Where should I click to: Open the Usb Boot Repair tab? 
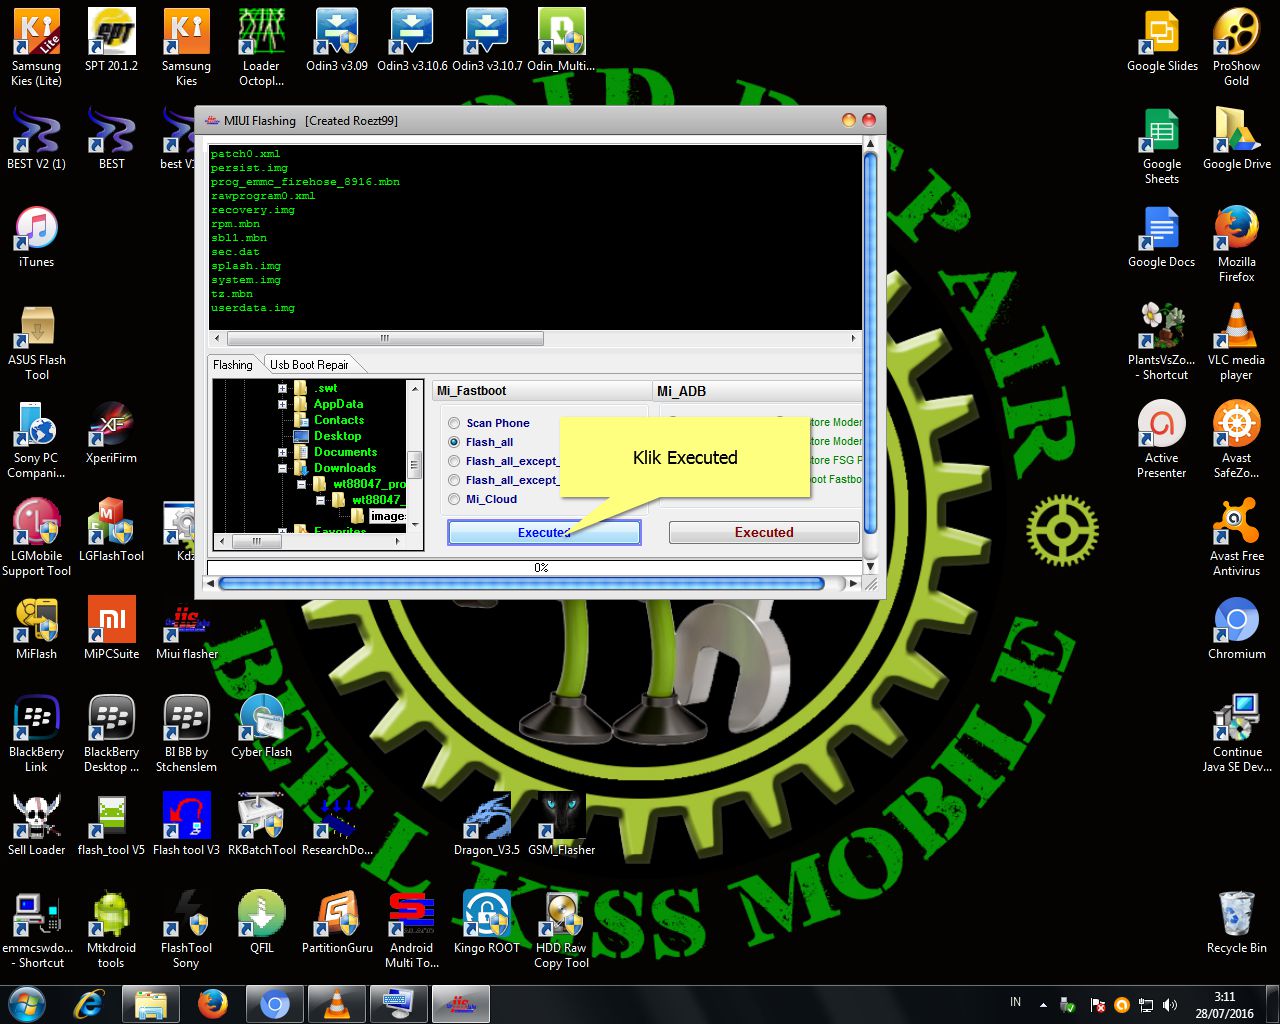[309, 364]
